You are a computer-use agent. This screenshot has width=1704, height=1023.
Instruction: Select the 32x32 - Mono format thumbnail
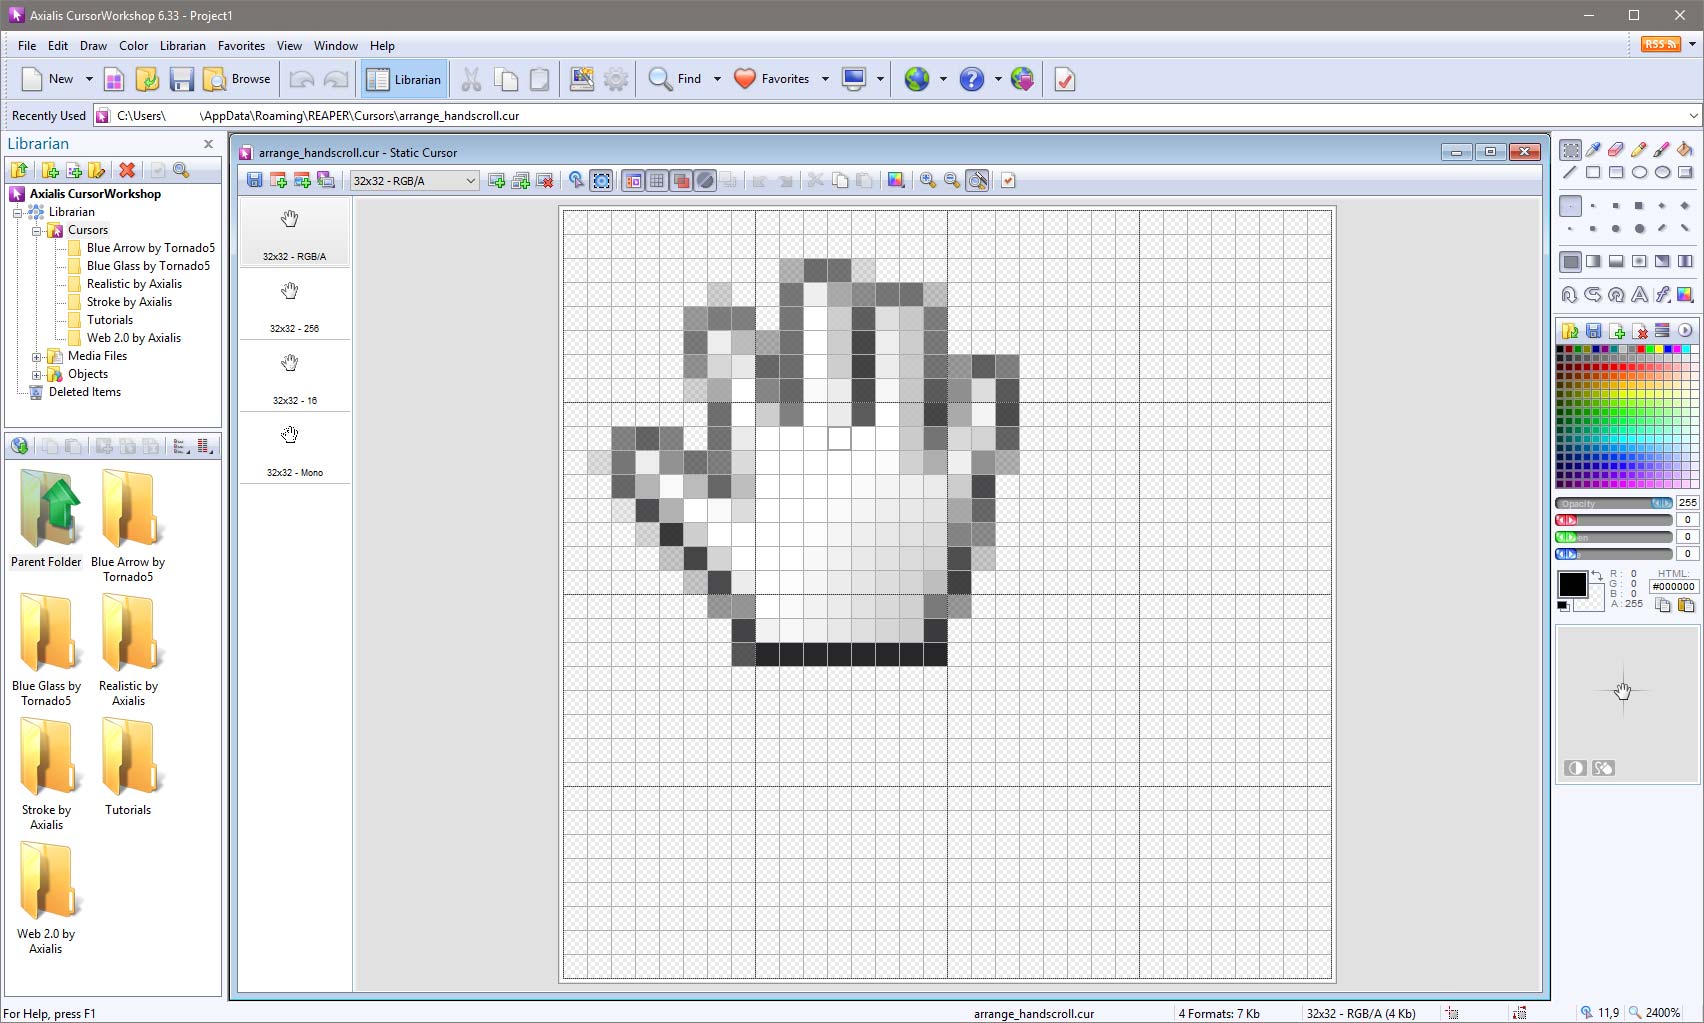click(294, 449)
